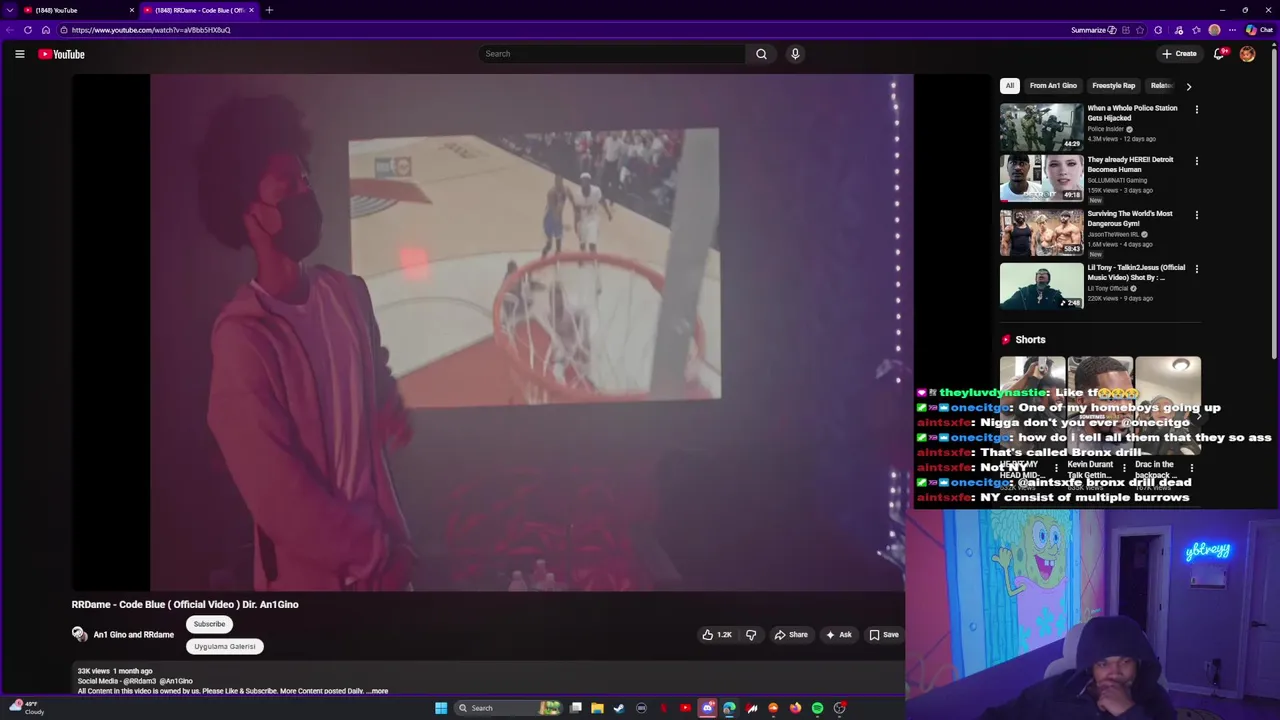Screen dimensions: 1280x720
Task: Open File Explorer from the taskbar
Action: (597, 708)
